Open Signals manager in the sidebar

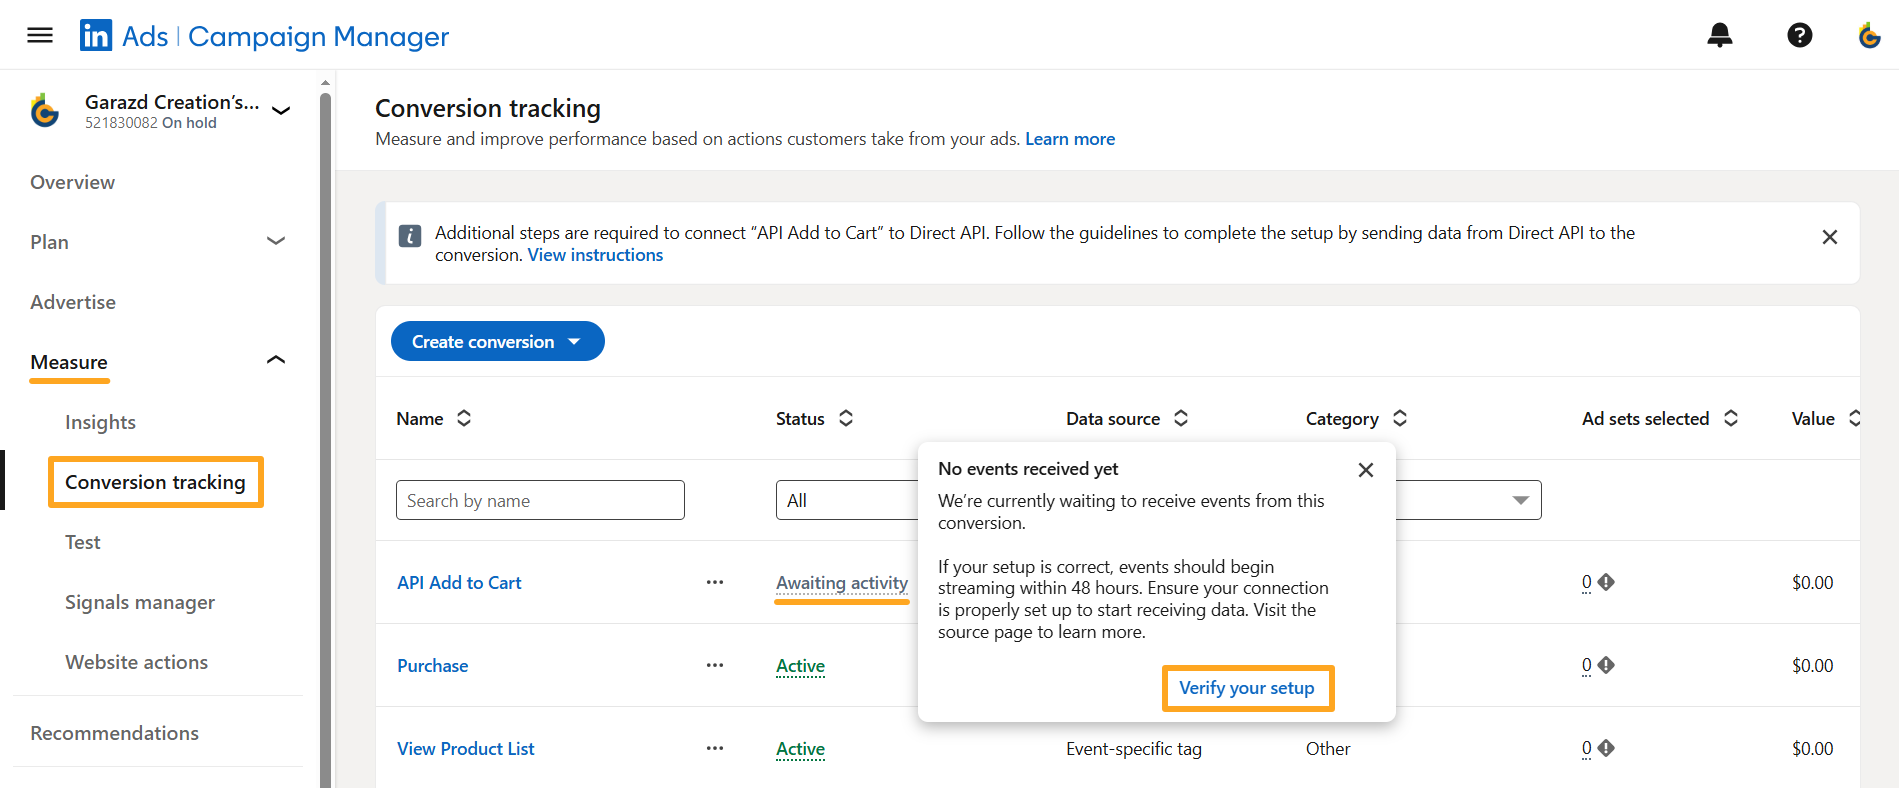140,602
